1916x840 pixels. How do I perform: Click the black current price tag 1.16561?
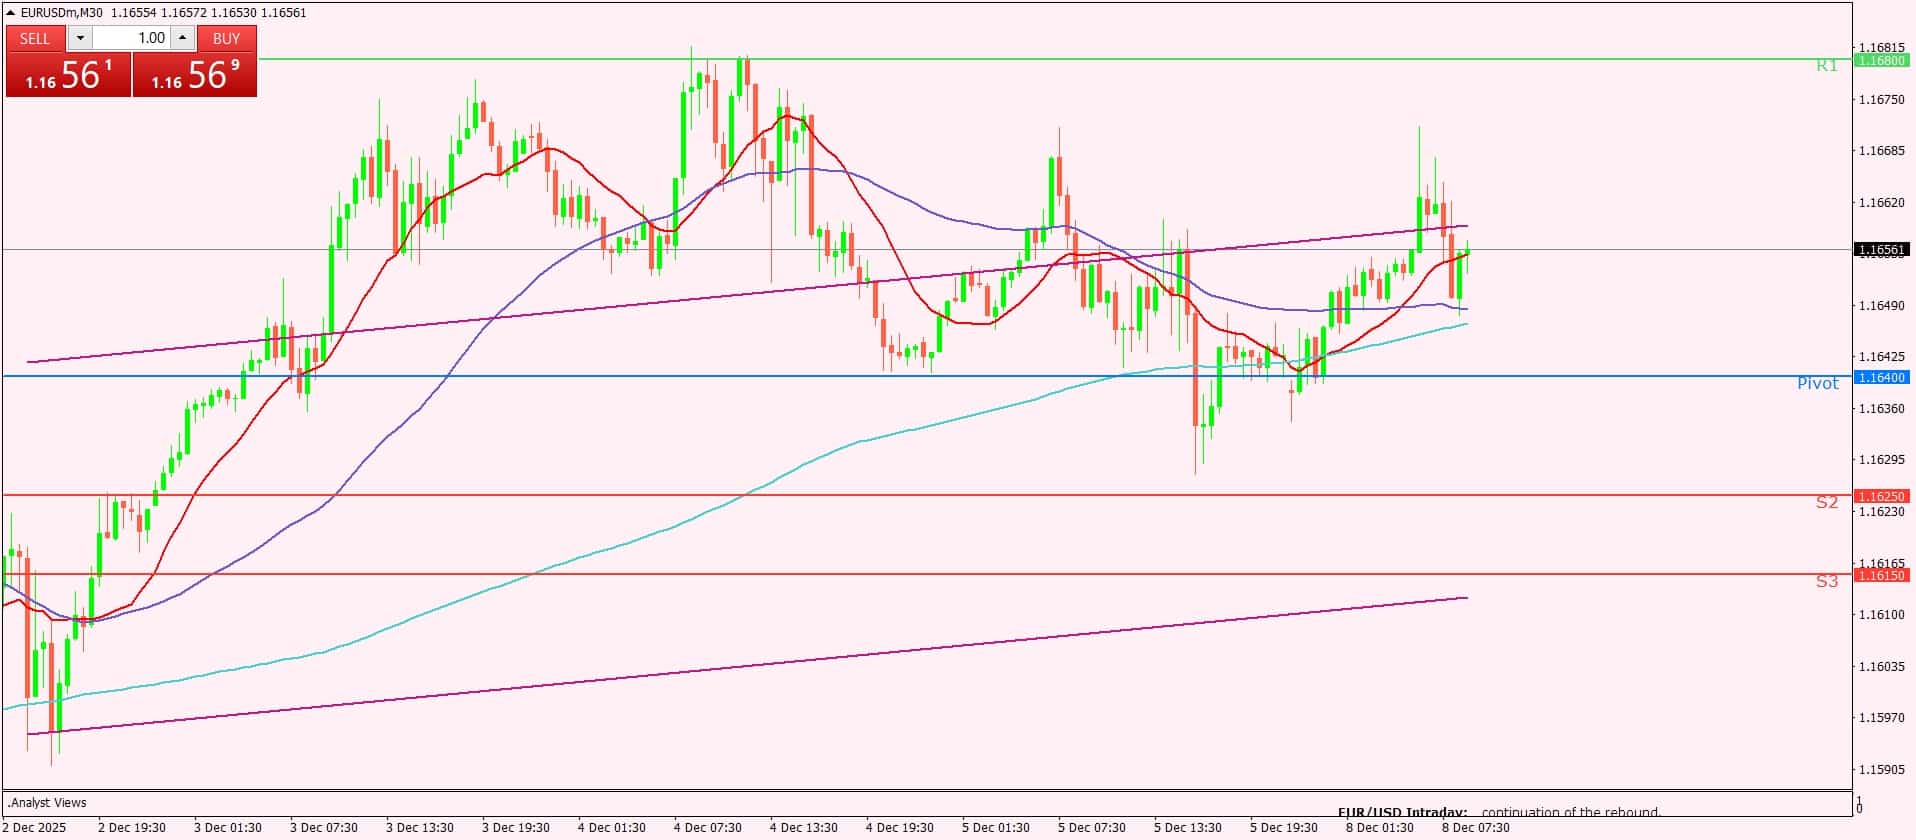tap(1881, 250)
